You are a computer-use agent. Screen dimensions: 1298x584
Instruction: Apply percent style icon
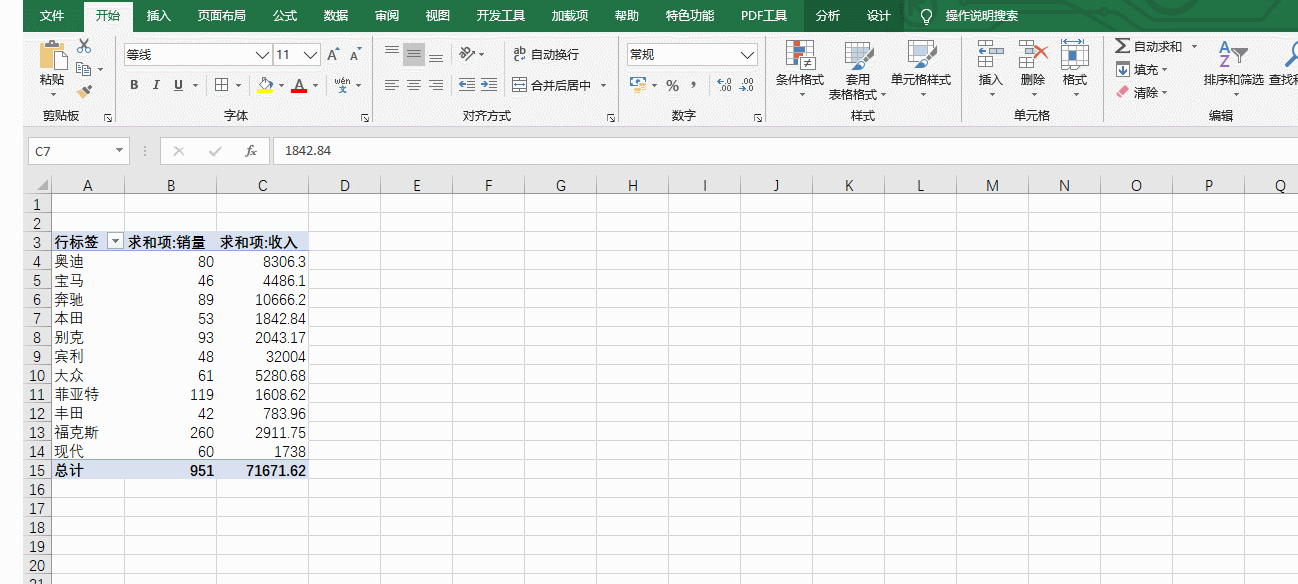(x=672, y=86)
